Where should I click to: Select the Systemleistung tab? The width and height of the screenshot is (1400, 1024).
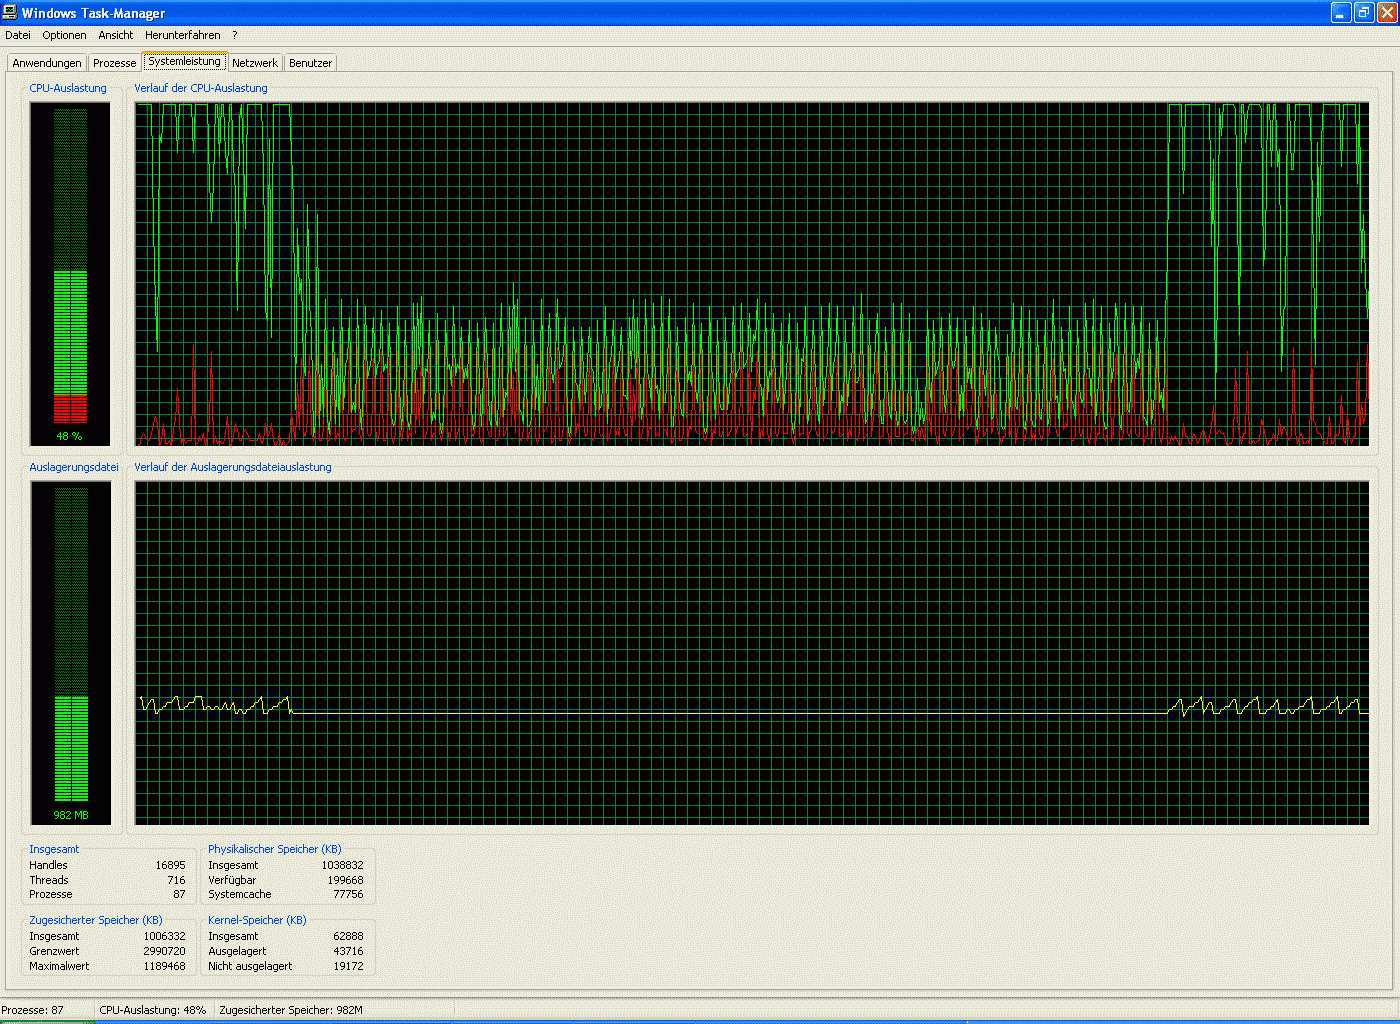click(184, 62)
